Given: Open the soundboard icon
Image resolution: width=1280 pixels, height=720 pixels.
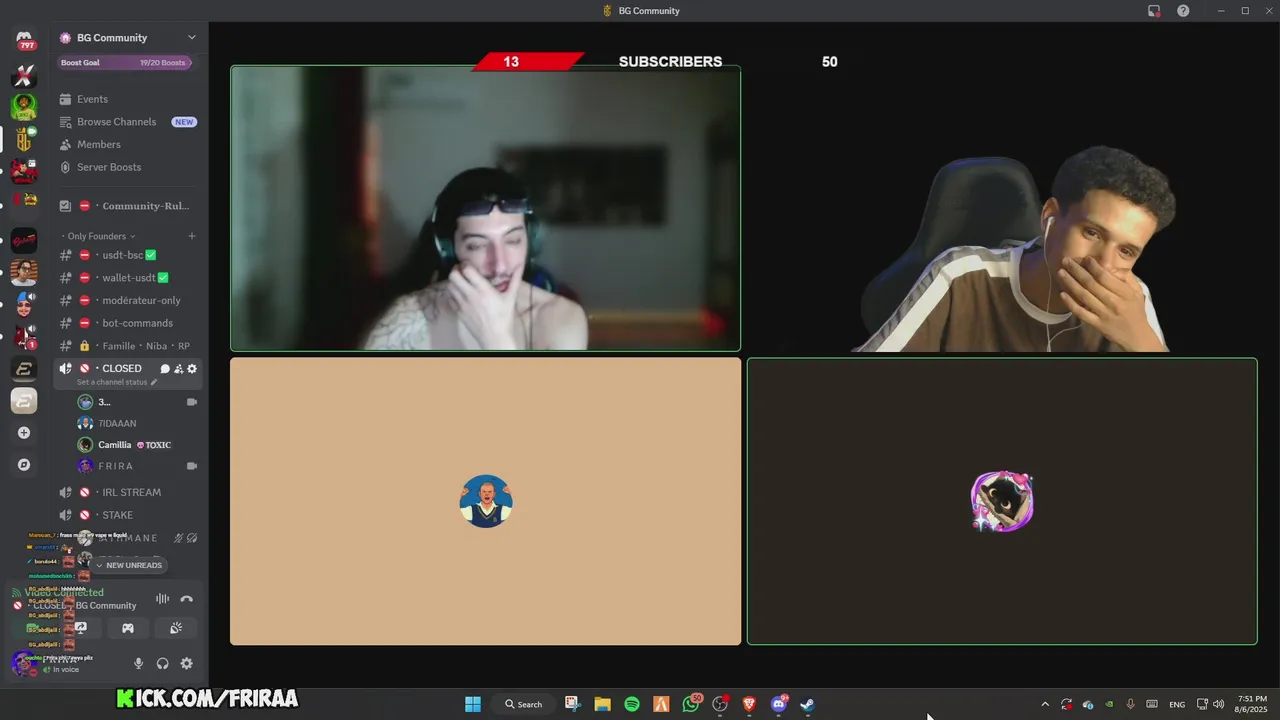Looking at the screenshot, I should pyautogui.click(x=176, y=628).
